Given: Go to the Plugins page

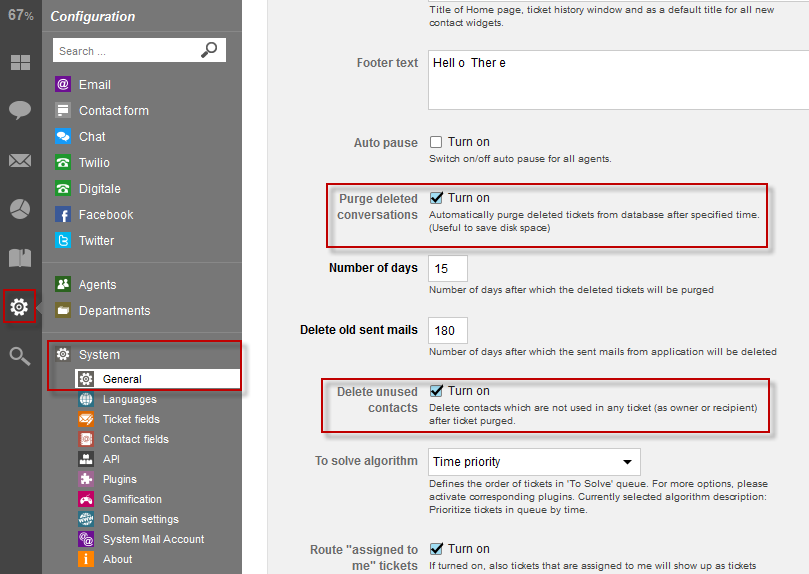Looking at the screenshot, I should pyautogui.click(x=119, y=479).
